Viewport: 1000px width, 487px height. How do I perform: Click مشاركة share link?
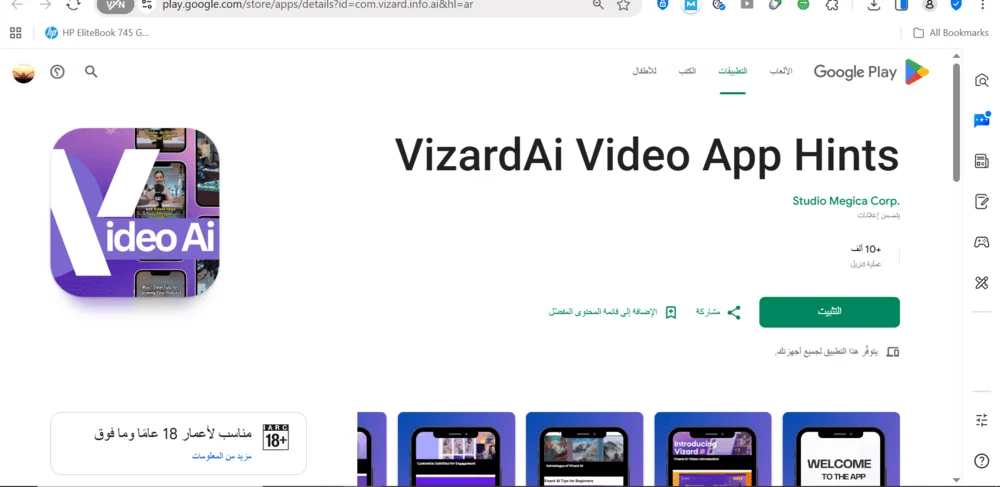708,312
